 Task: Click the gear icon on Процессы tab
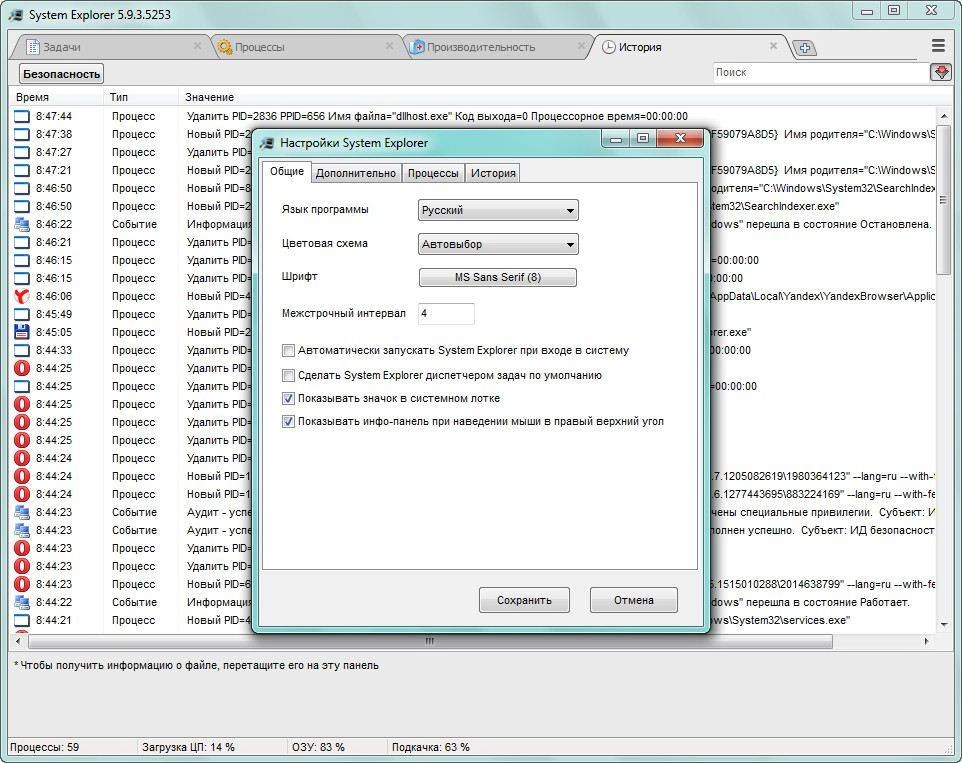(x=225, y=47)
